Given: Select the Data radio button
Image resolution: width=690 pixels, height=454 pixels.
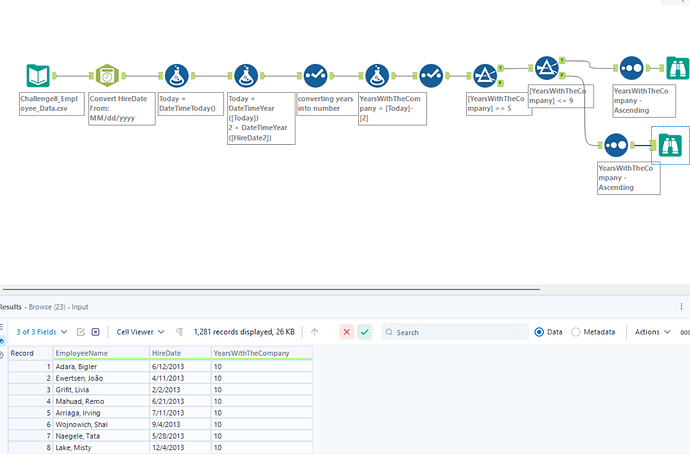Looking at the screenshot, I should (x=540, y=332).
